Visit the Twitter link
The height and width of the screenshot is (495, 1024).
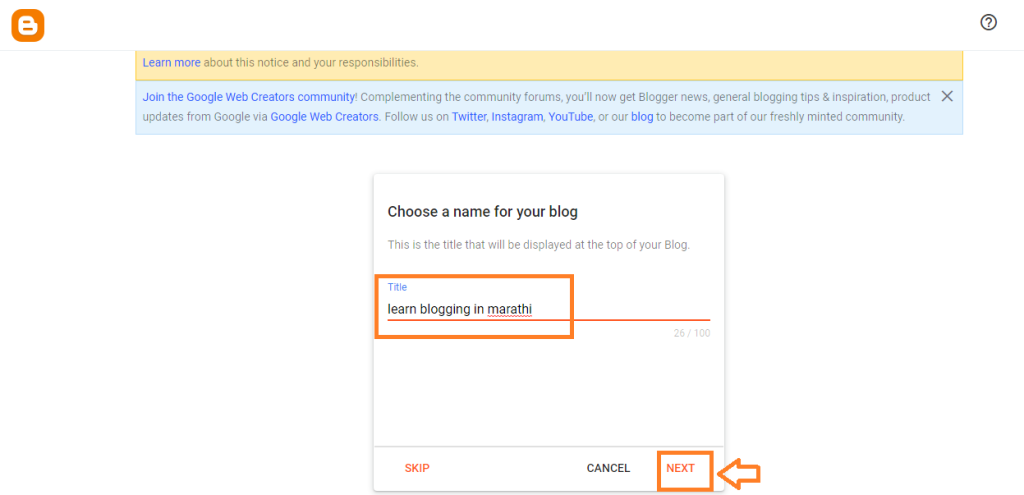coord(469,117)
